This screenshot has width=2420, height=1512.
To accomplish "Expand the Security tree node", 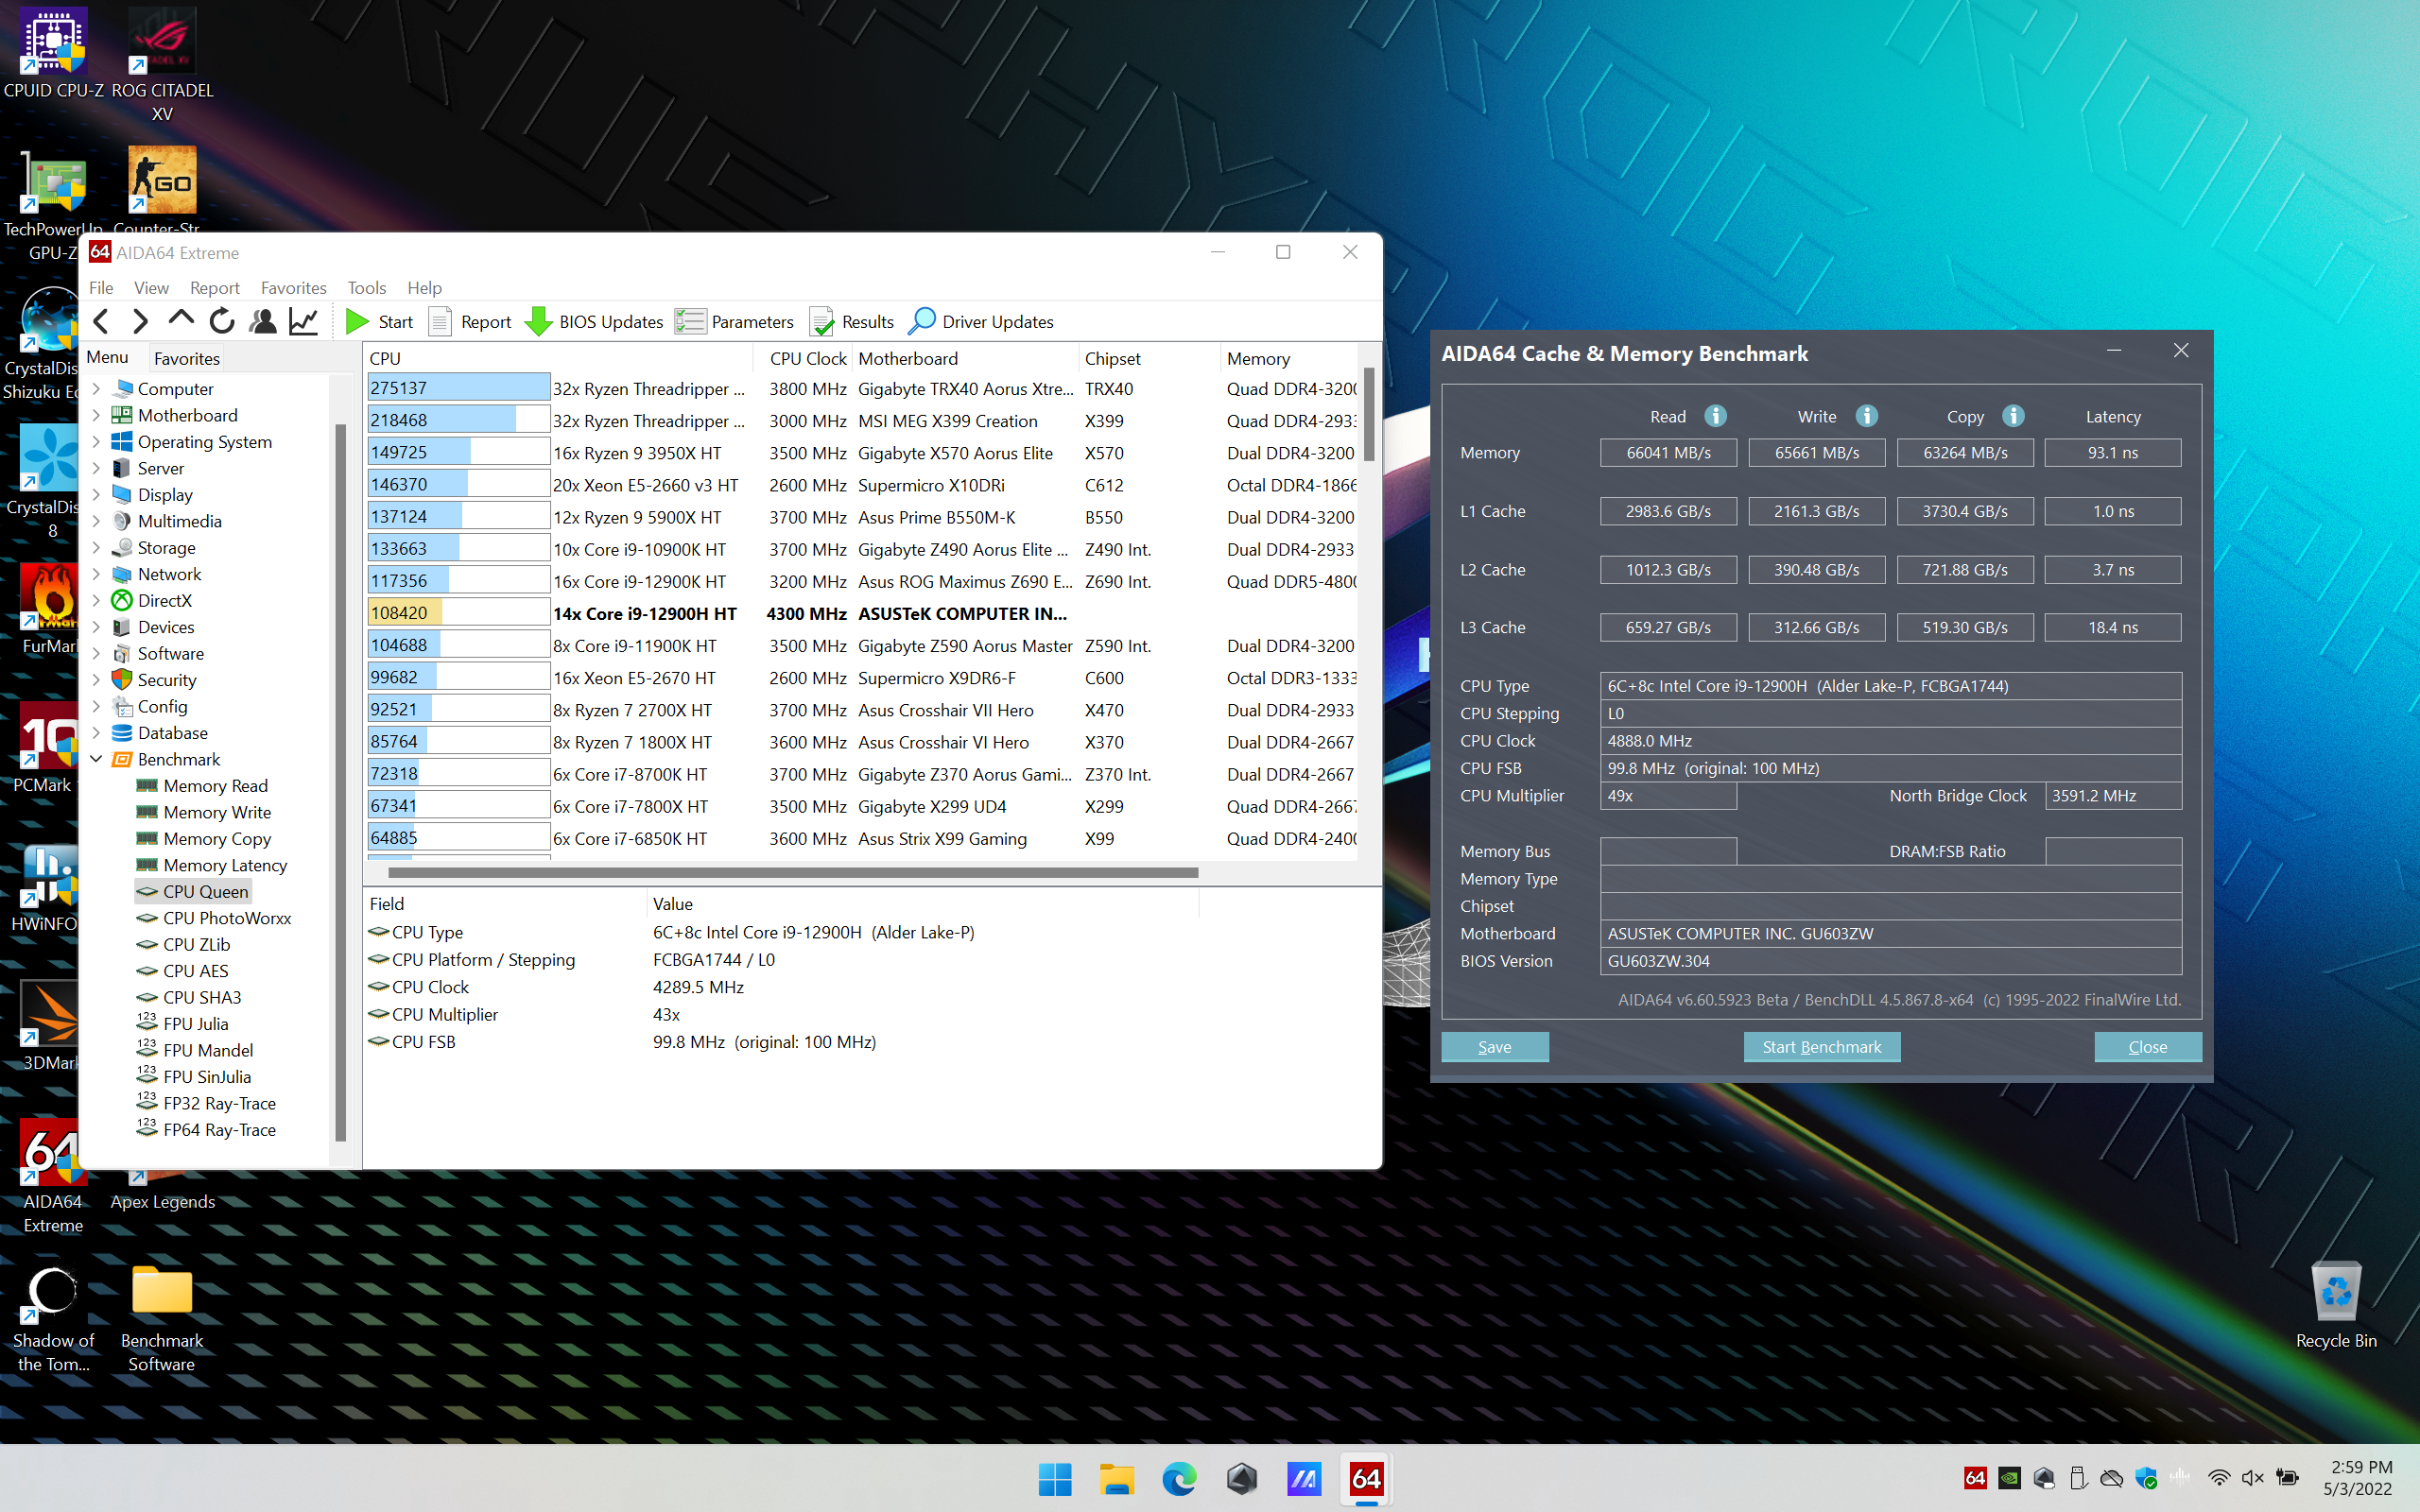I will 97,680.
